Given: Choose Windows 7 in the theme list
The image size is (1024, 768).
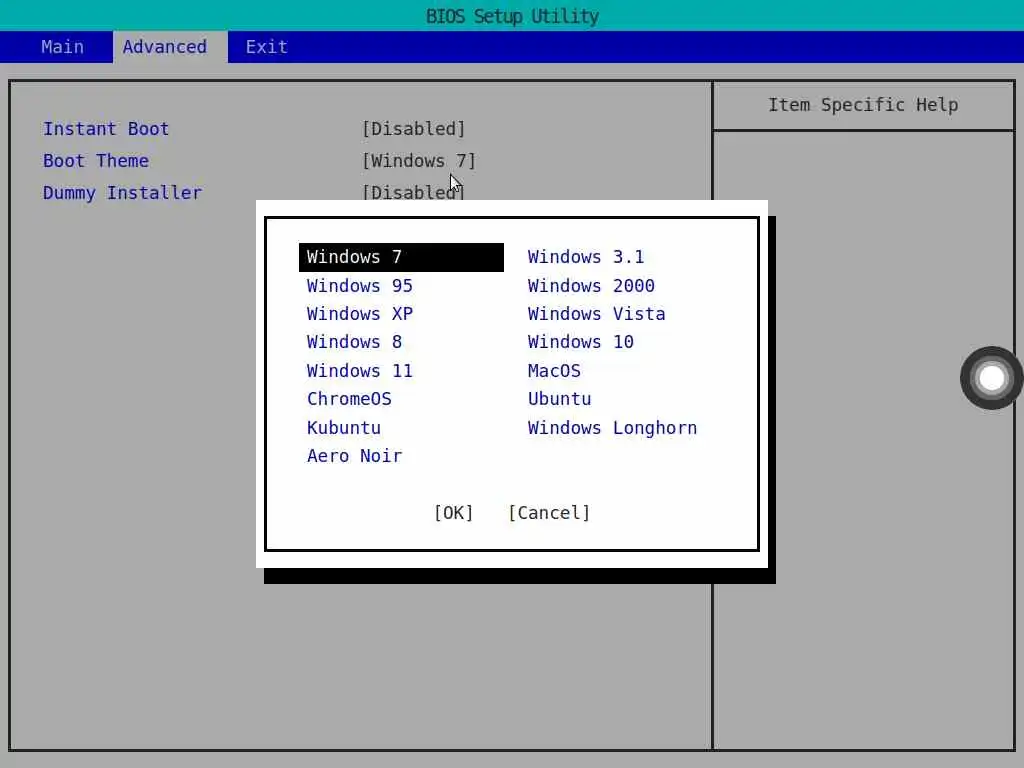Looking at the screenshot, I should pos(401,257).
